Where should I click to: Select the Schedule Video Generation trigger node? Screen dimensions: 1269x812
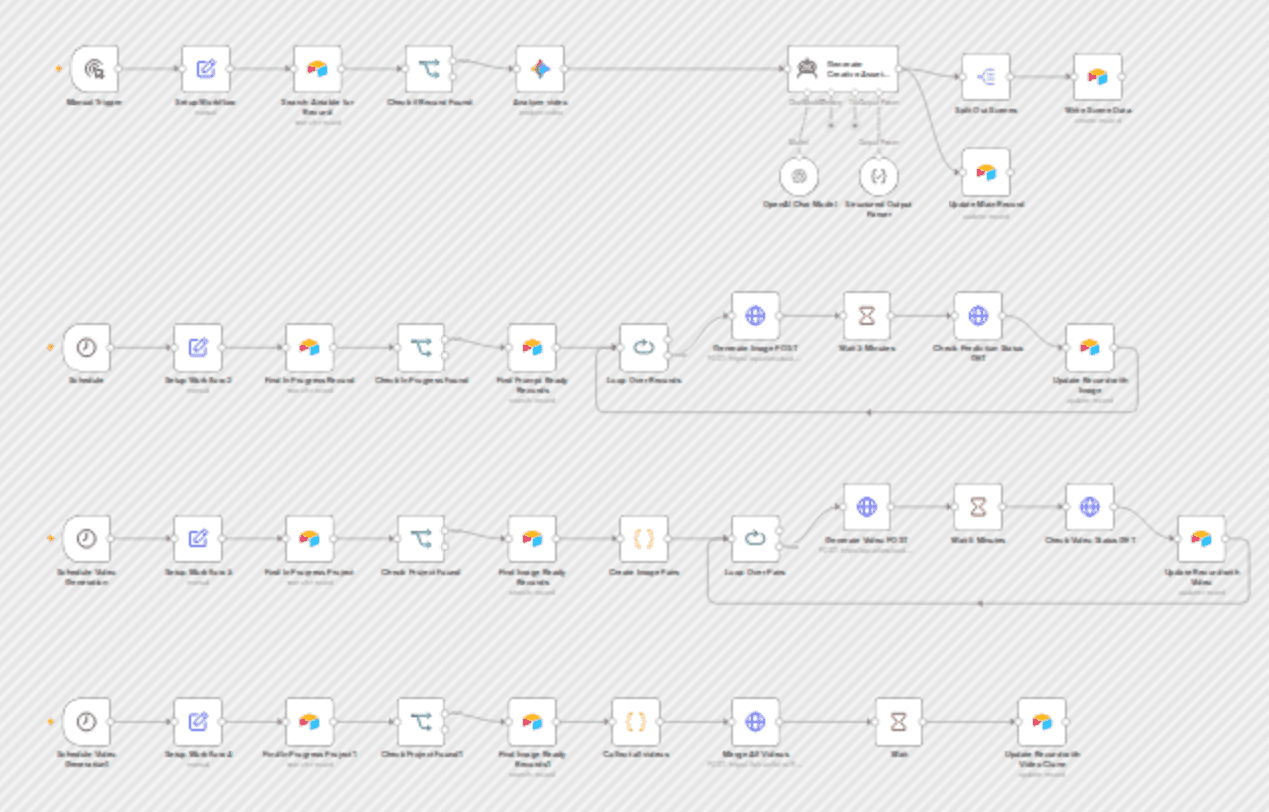[x=86, y=539]
